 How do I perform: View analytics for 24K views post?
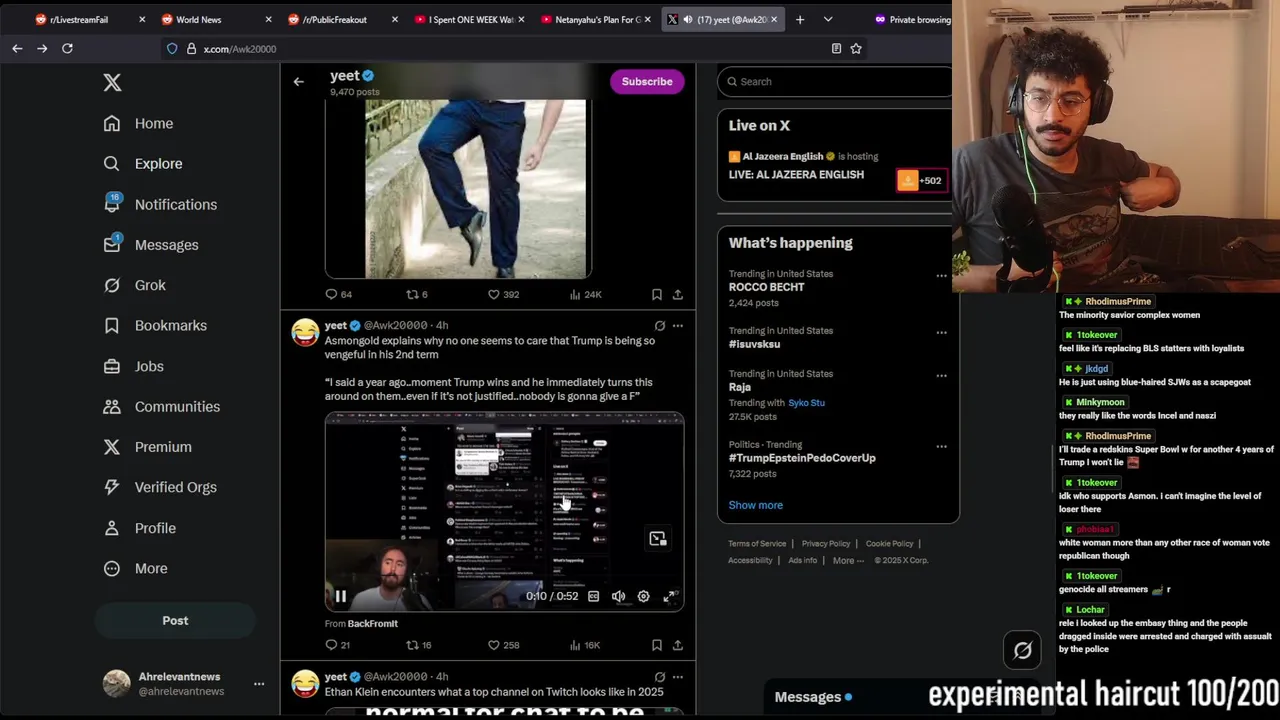coord(575,294)
